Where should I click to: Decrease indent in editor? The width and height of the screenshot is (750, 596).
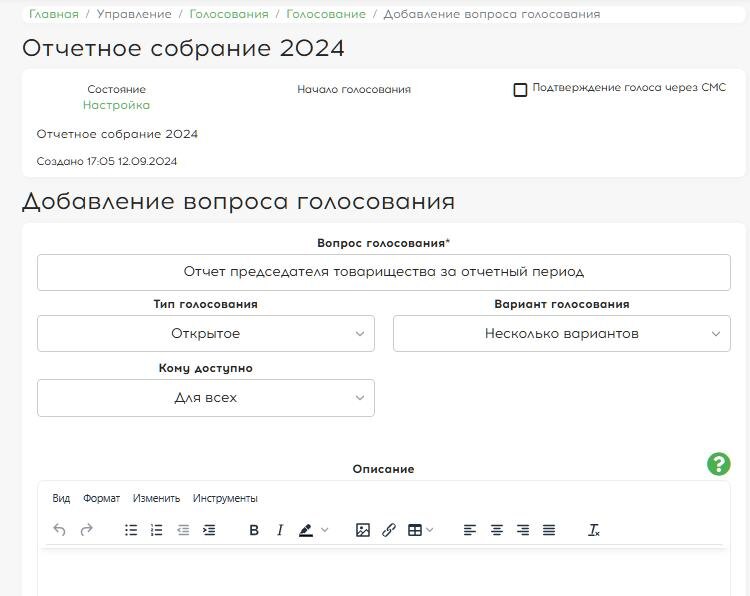pos(183,530)
